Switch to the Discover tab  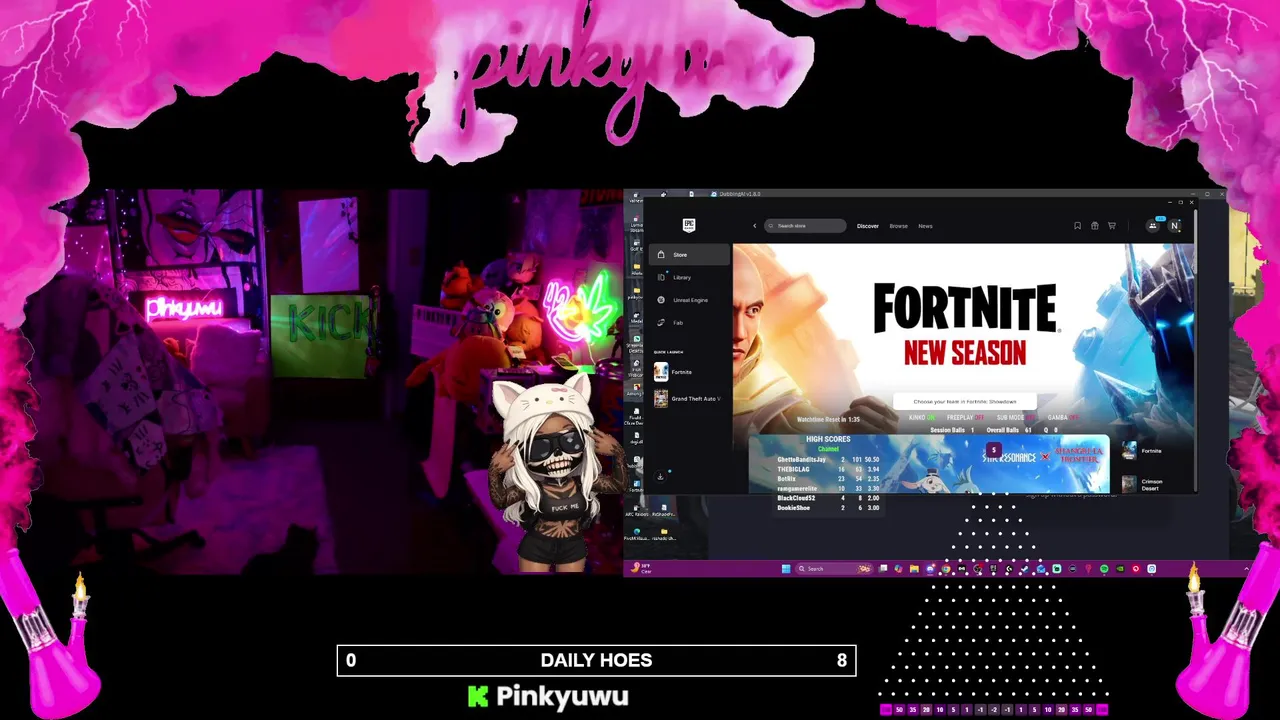tap(867, 226)
